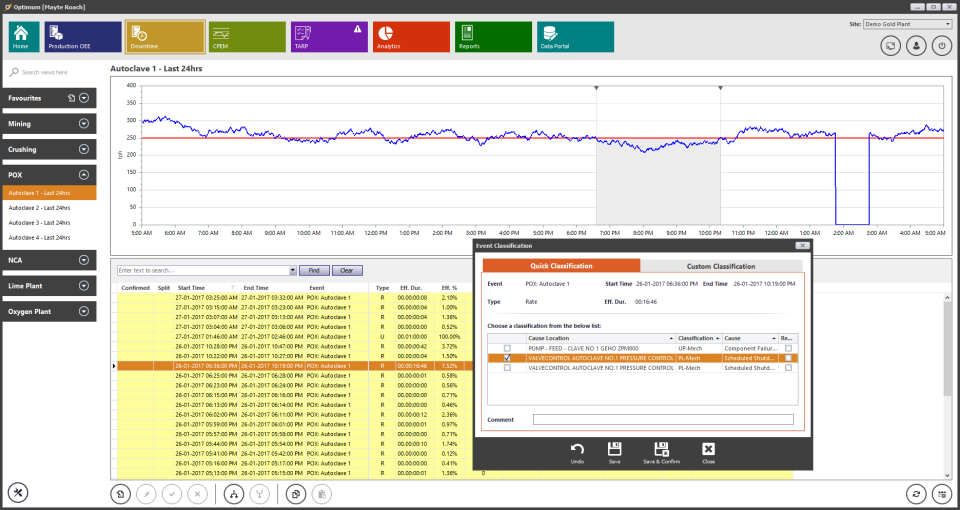Expand the Crushing sidebar section
Screen dimensions: 960x510
84,149
